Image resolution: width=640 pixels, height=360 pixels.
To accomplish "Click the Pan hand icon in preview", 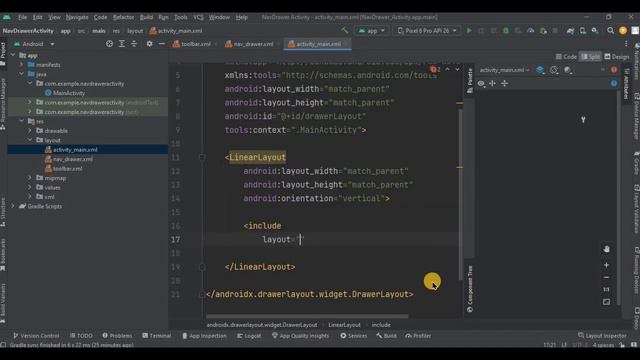I will click(x=607, y=249).
